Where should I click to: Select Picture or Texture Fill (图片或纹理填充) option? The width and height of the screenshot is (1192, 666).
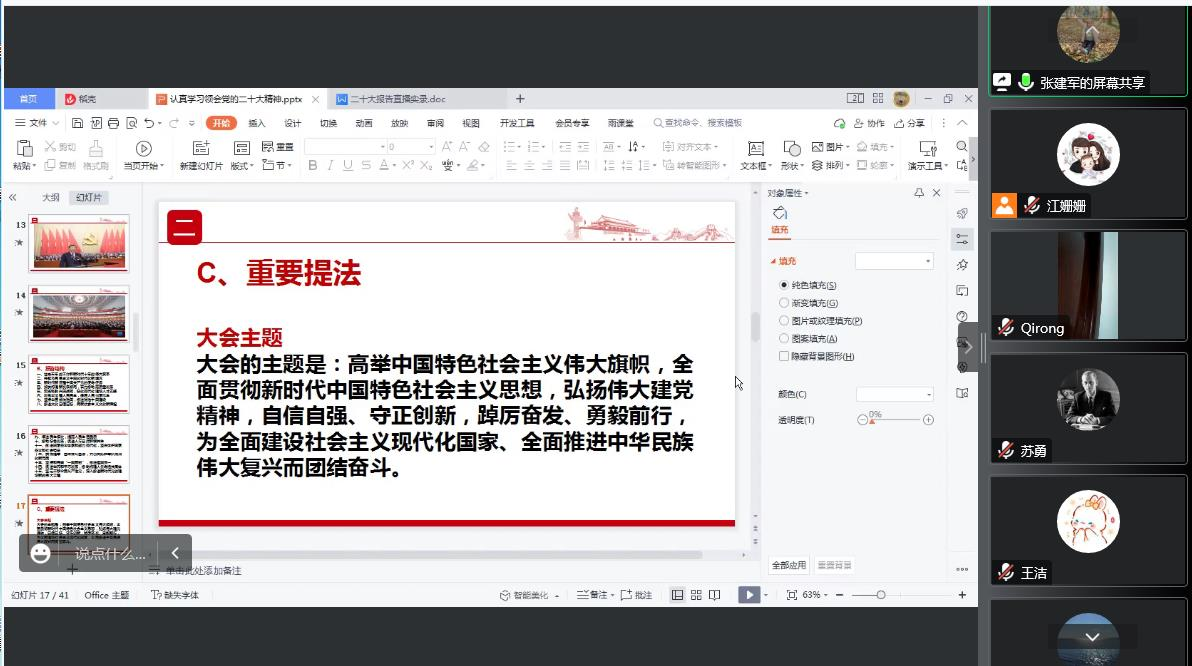point(784,321)
